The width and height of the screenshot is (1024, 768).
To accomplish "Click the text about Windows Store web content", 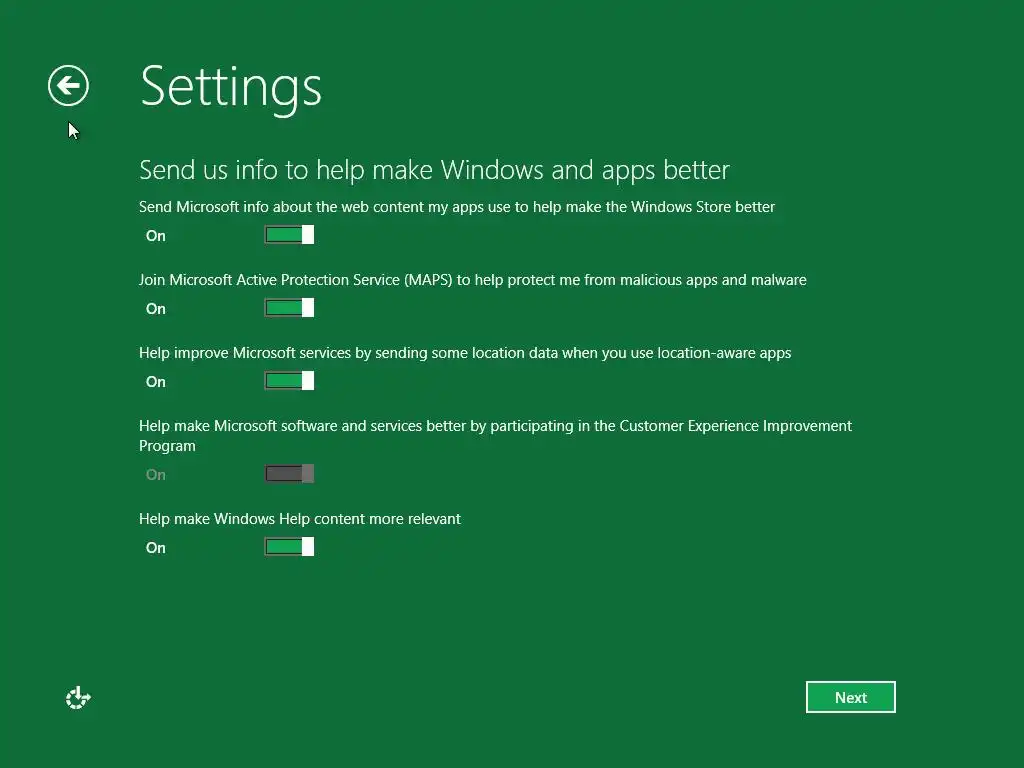I will [457, 206].
